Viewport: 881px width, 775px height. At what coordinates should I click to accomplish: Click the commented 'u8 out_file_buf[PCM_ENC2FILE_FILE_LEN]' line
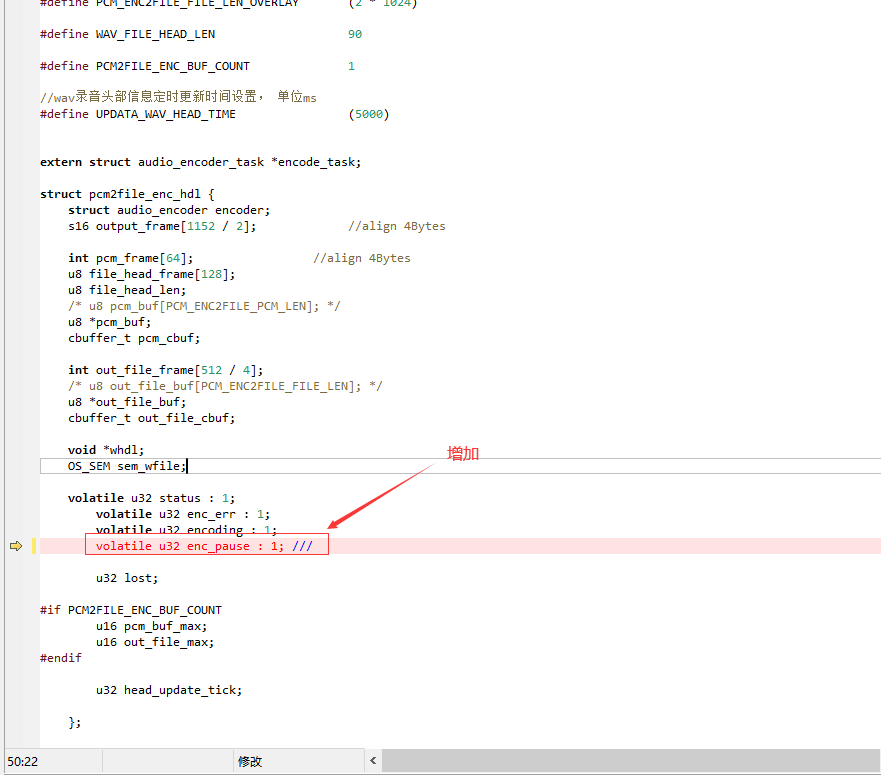coord(225,386)
